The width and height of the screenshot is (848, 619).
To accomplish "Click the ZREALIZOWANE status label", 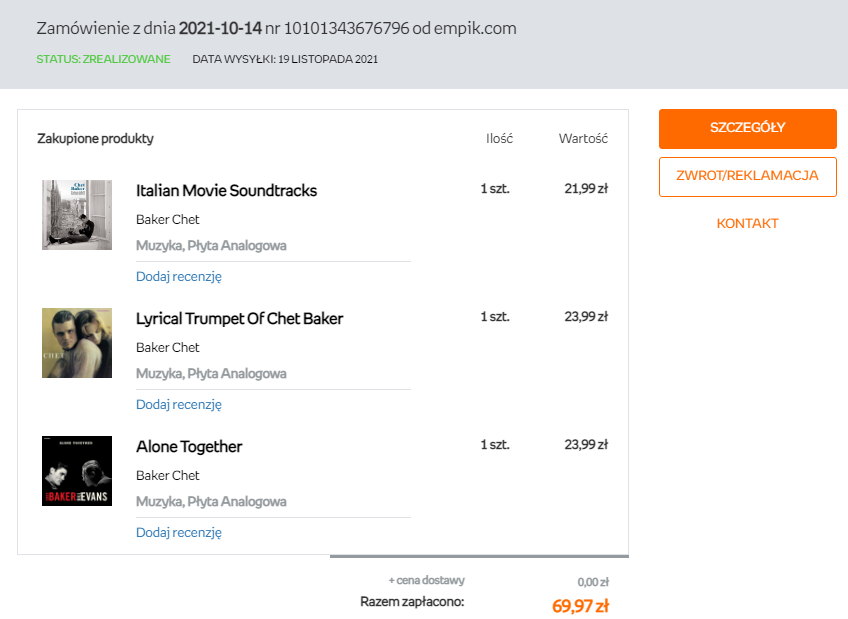I will (x=103, y=59).
